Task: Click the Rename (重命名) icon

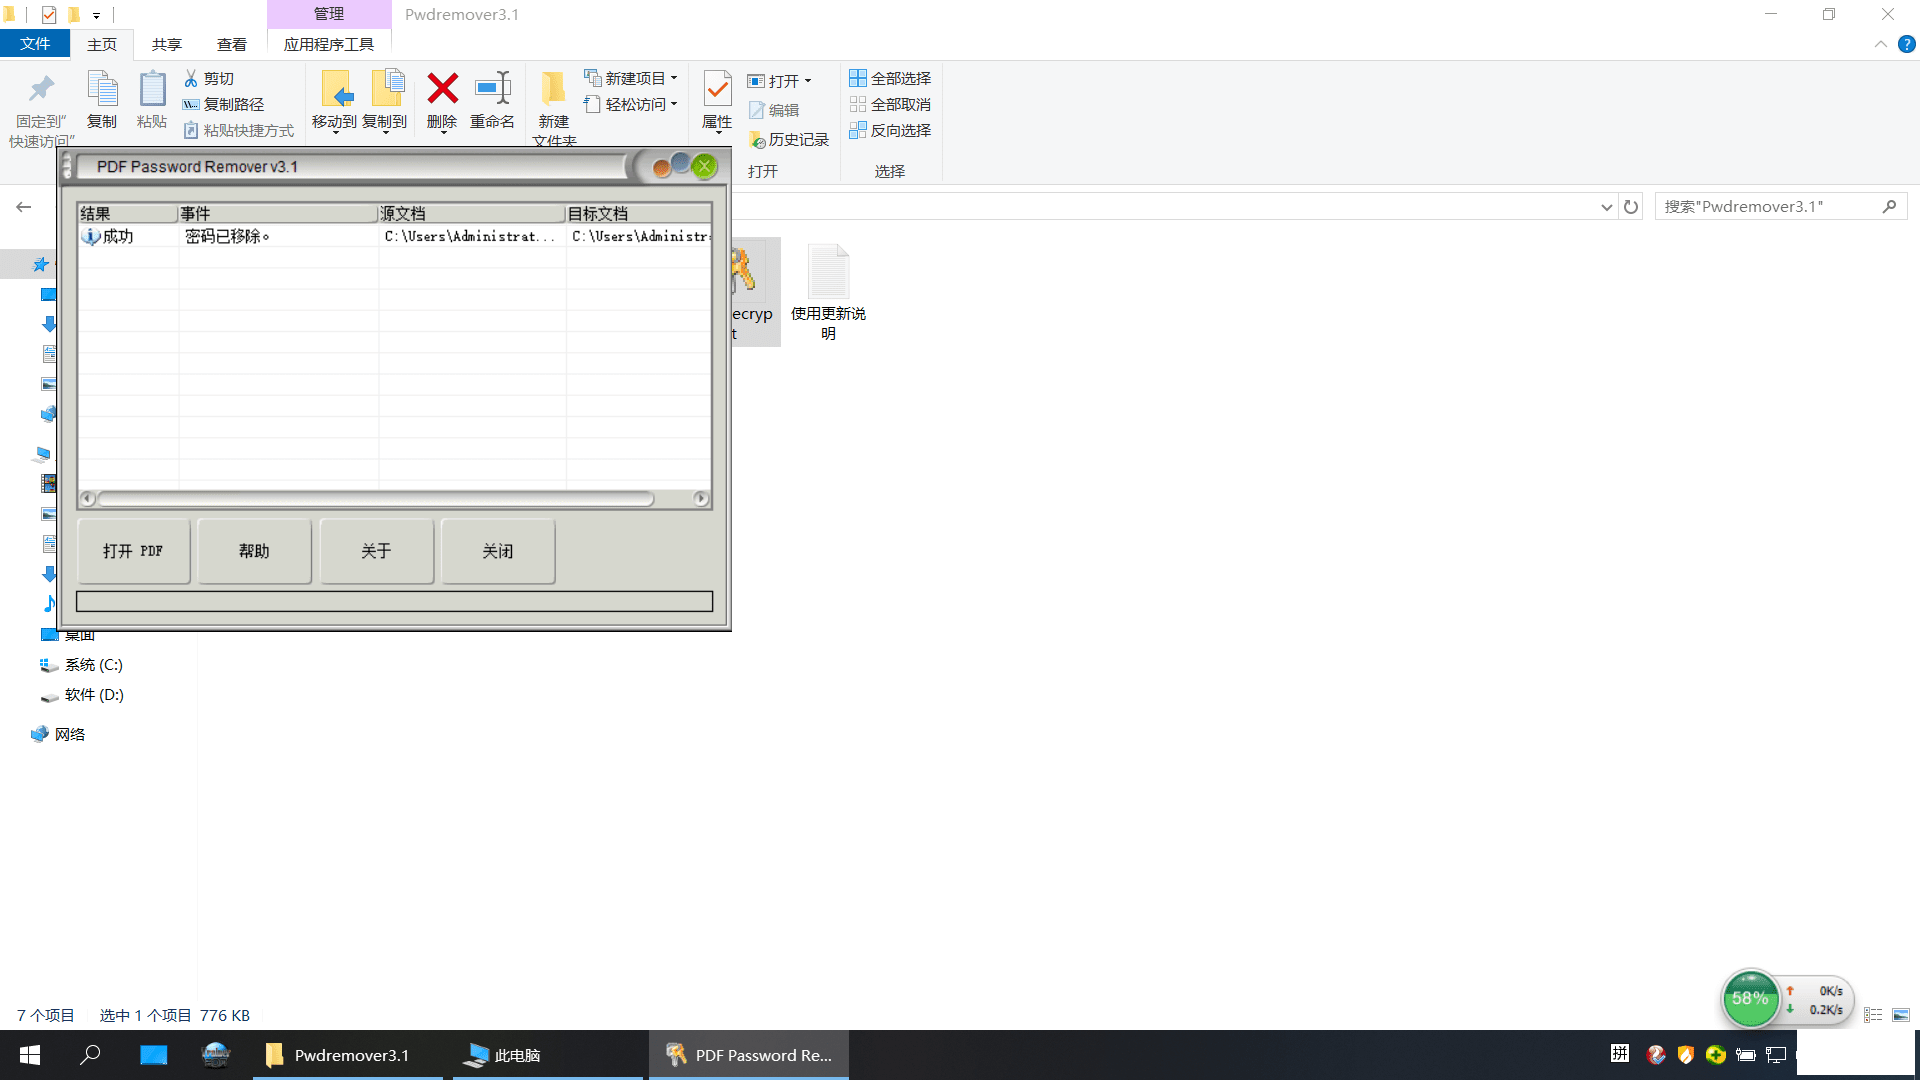Action: 492,89
